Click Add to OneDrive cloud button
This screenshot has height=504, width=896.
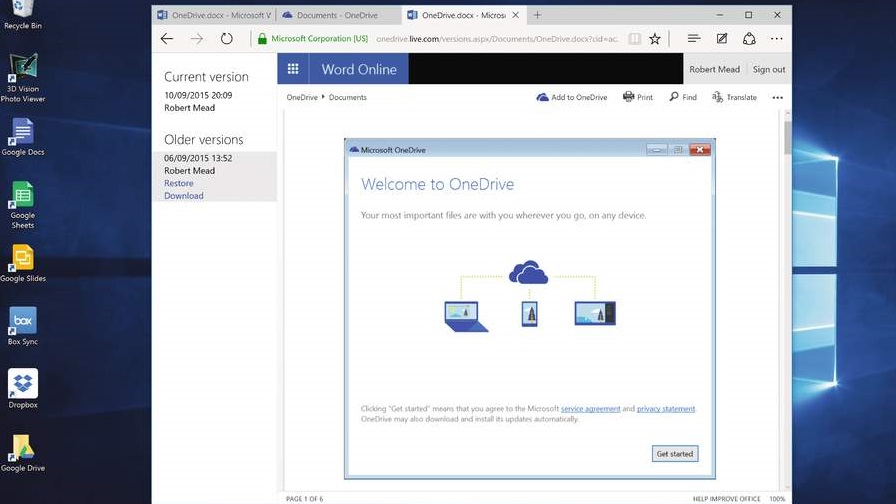click(571, 97)
